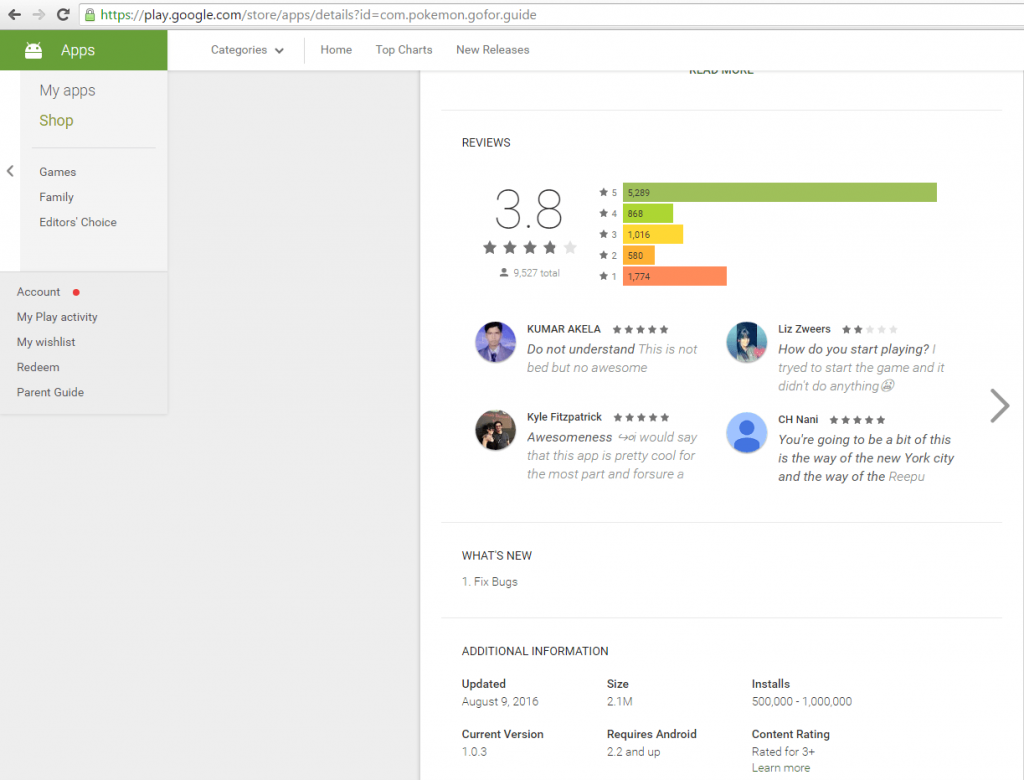1024x780 pixels.
Task: Open My wishlist in the sidebar
Action: pyautogui.click(x=46, y=342)
